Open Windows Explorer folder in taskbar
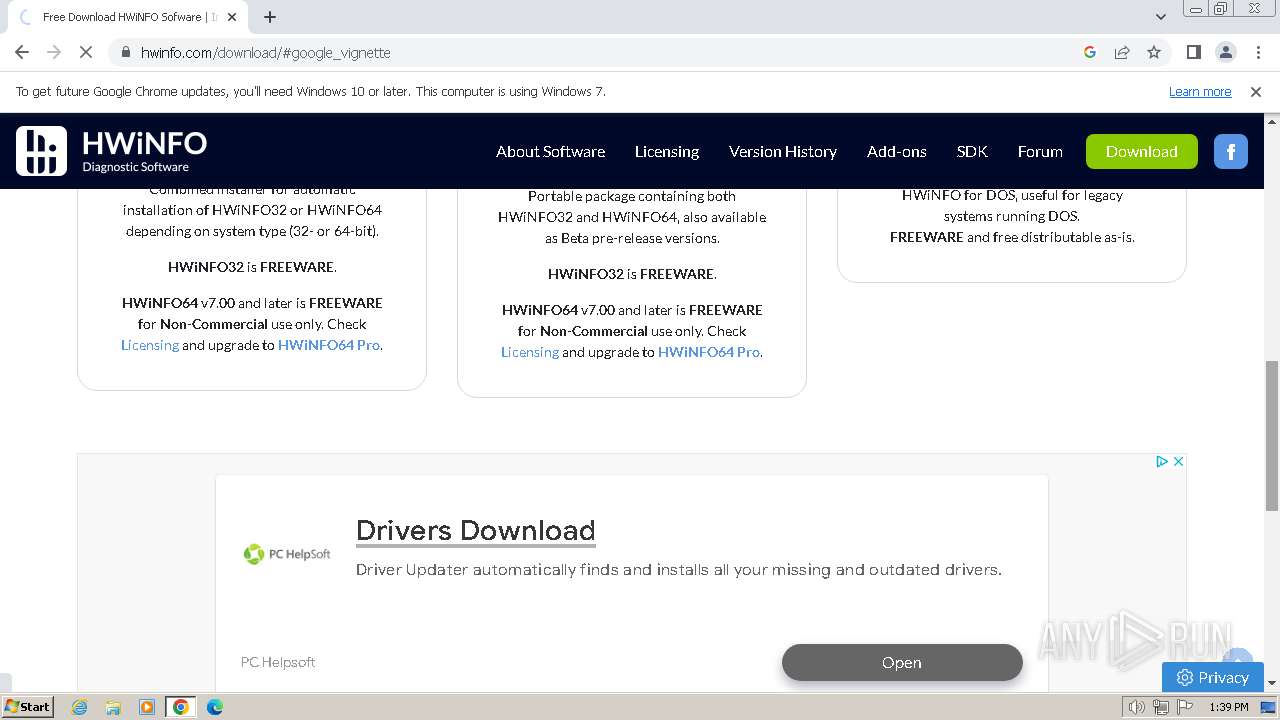Viewport: 1280px width, 720px height. (113, 707)
